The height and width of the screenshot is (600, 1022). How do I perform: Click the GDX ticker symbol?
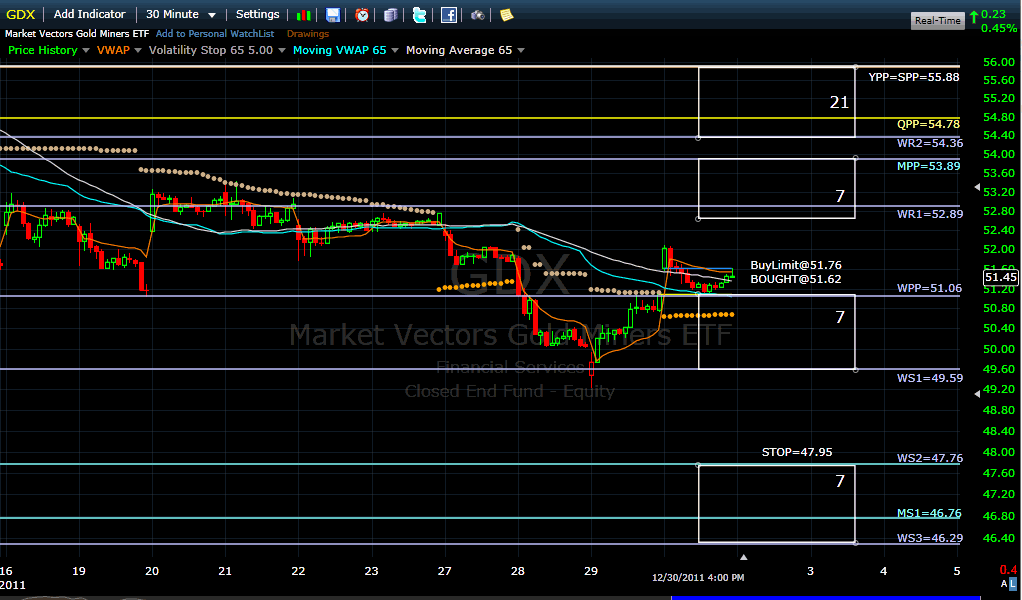(20, 14)
